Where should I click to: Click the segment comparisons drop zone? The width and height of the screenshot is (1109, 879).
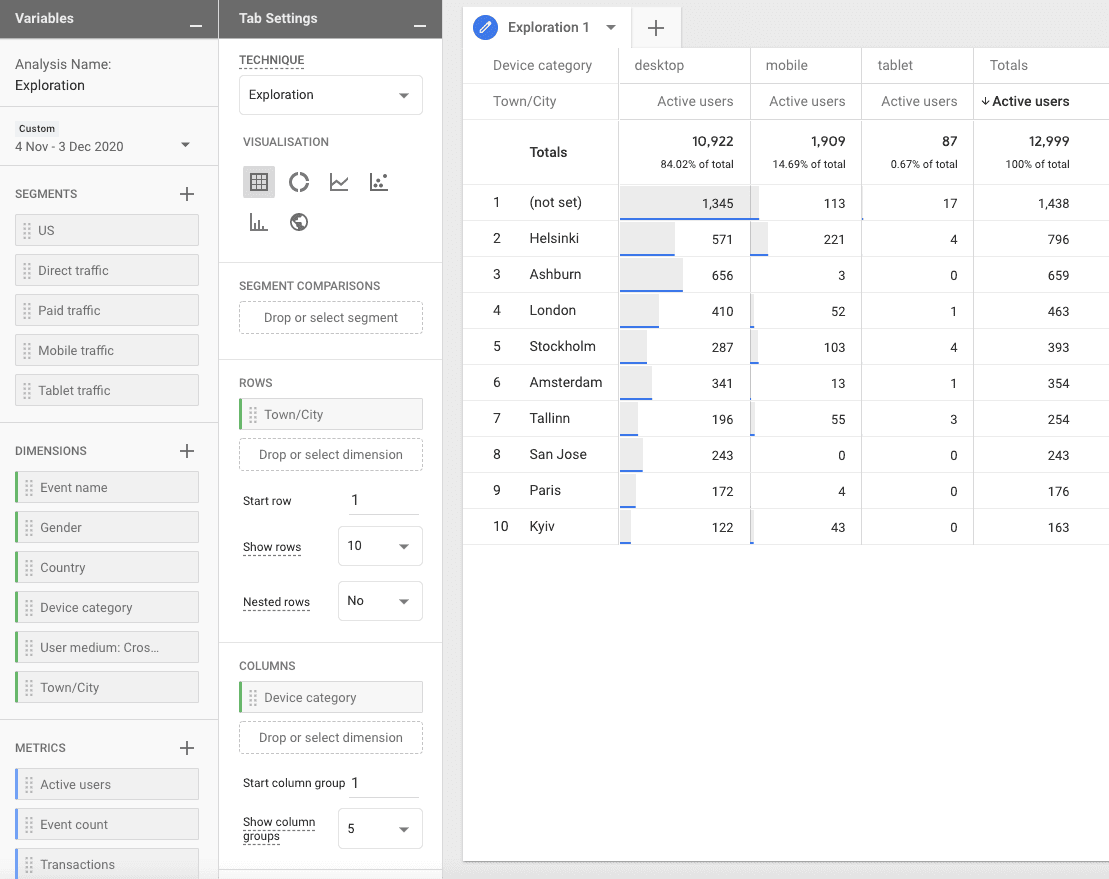point(330,318)
